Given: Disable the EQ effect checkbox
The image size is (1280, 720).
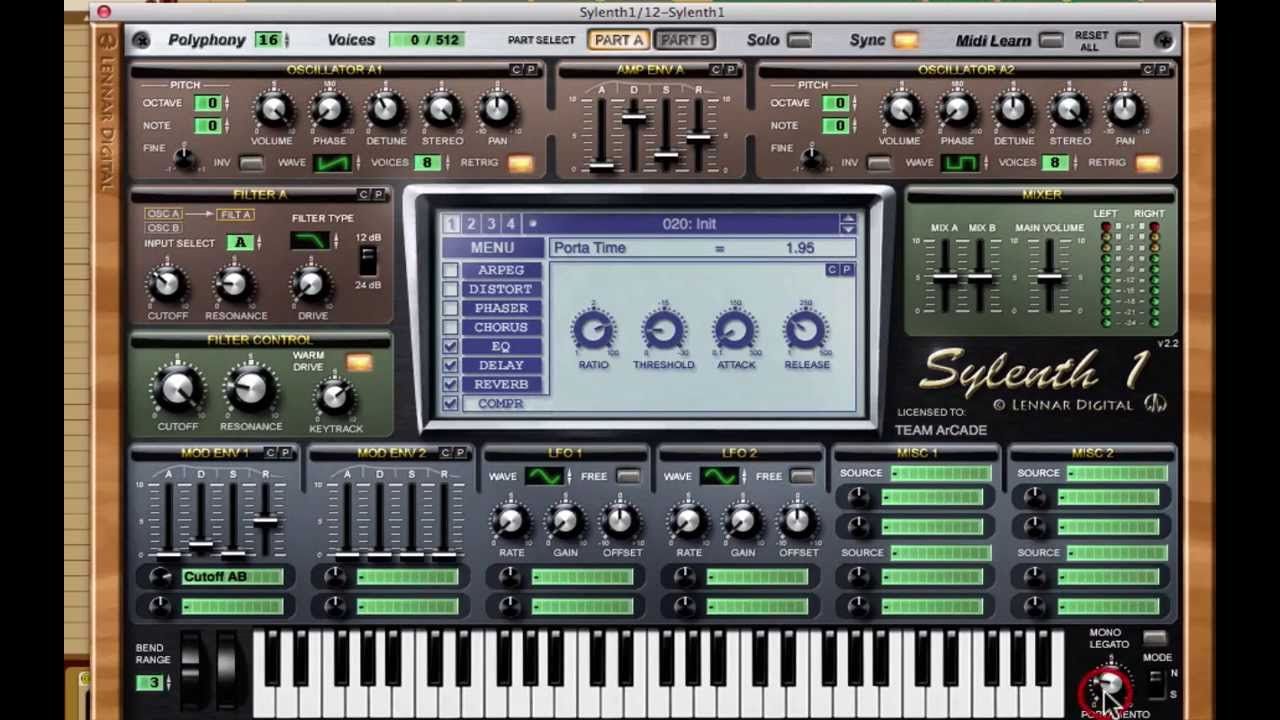Looking at the screenshot, I should coord(450,346).
